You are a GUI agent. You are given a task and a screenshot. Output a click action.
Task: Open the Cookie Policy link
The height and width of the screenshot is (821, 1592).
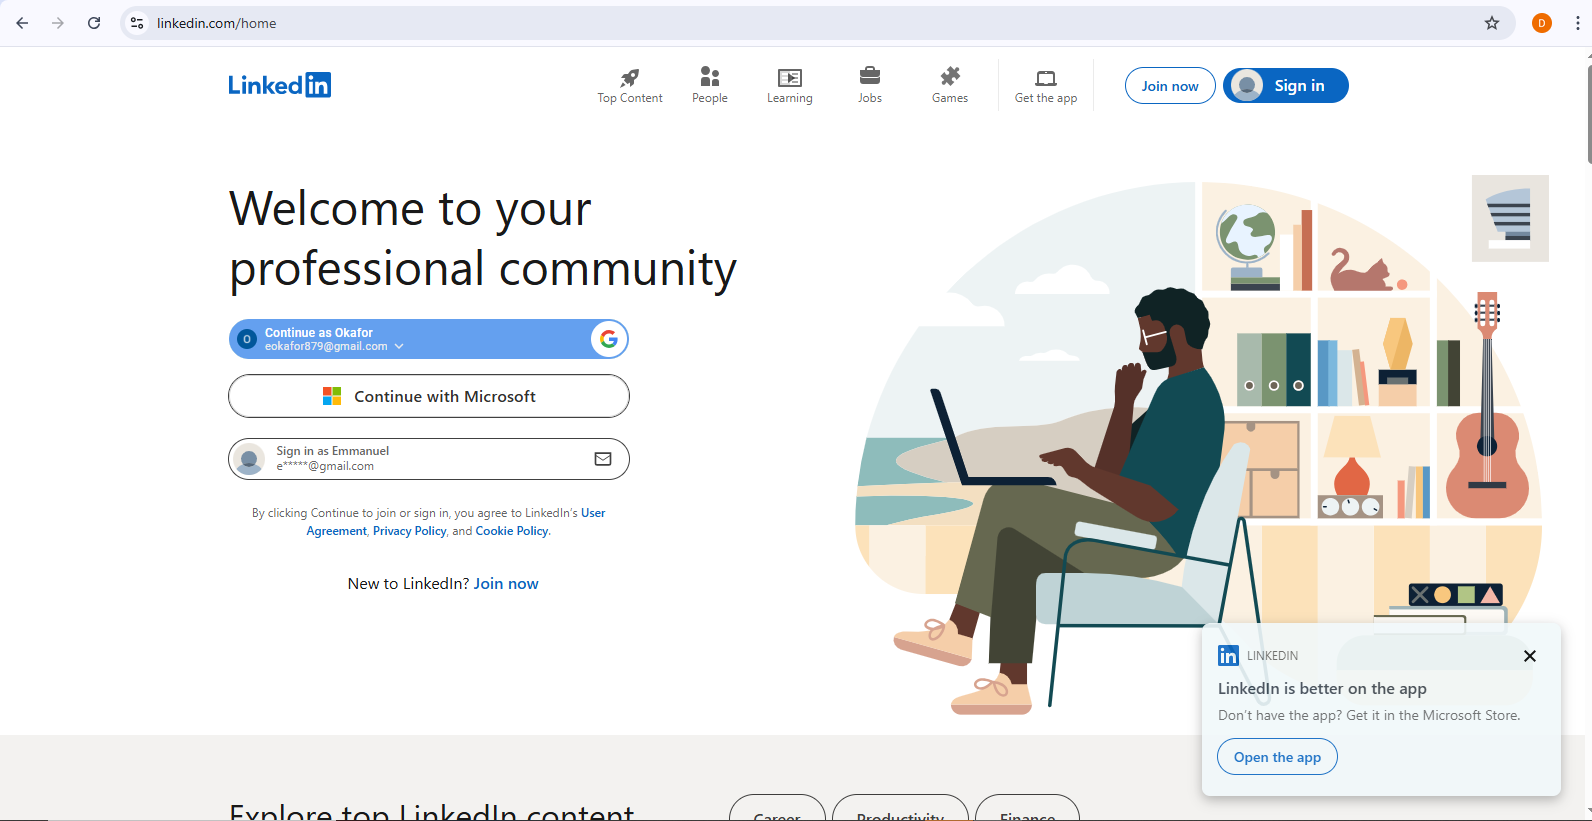[512, 531]
